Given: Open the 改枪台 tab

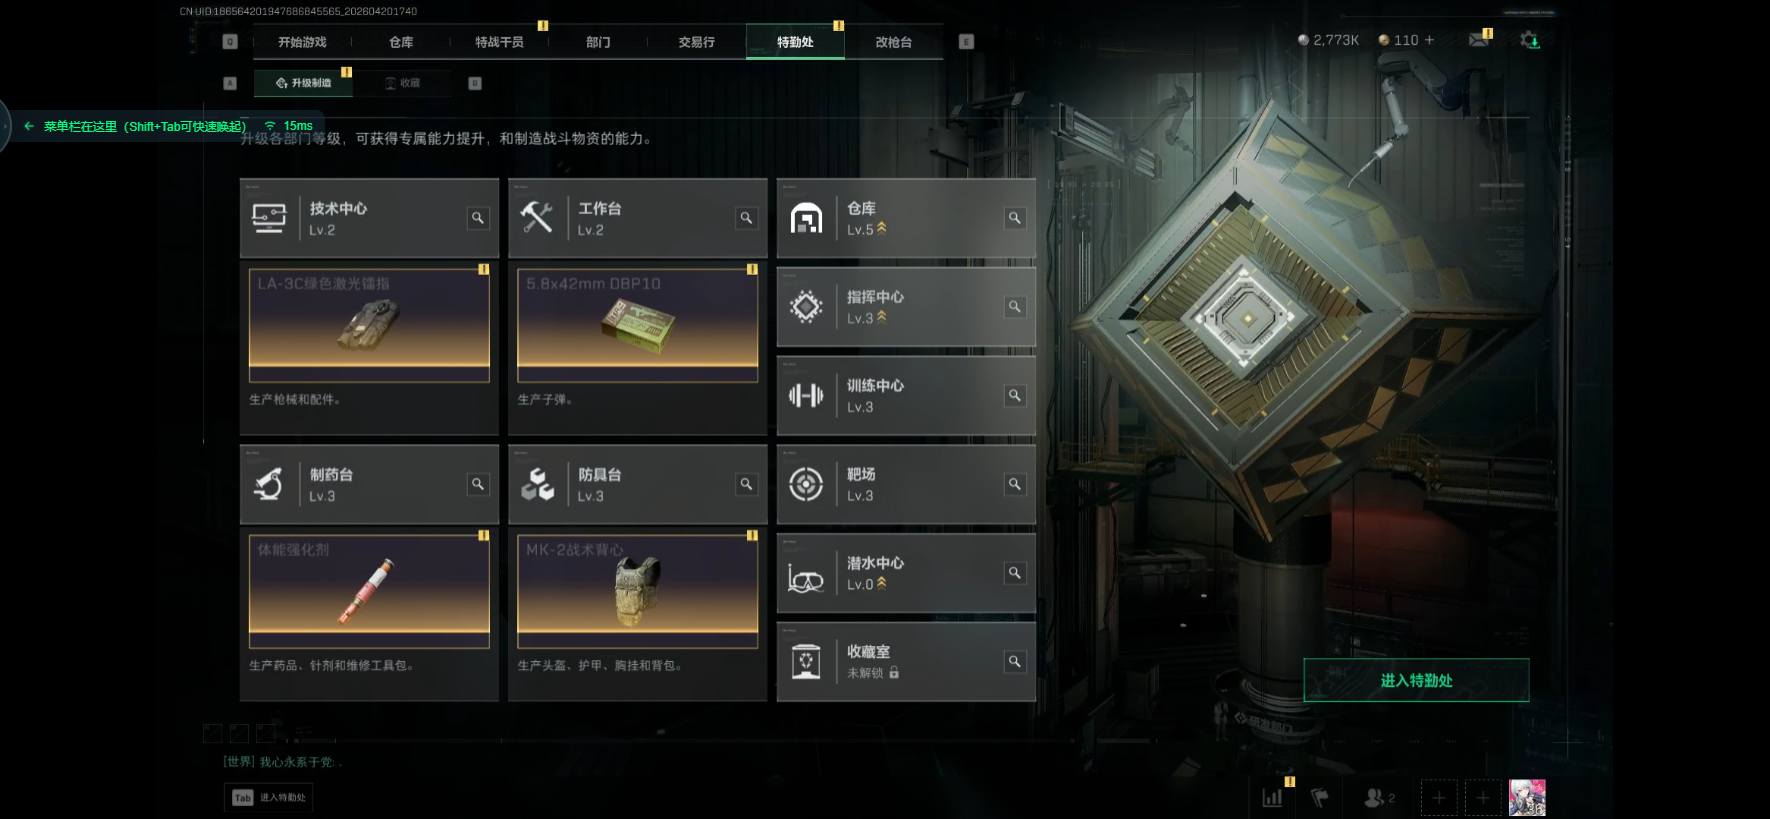Looking at the screenshot, I should pos(893,42).
